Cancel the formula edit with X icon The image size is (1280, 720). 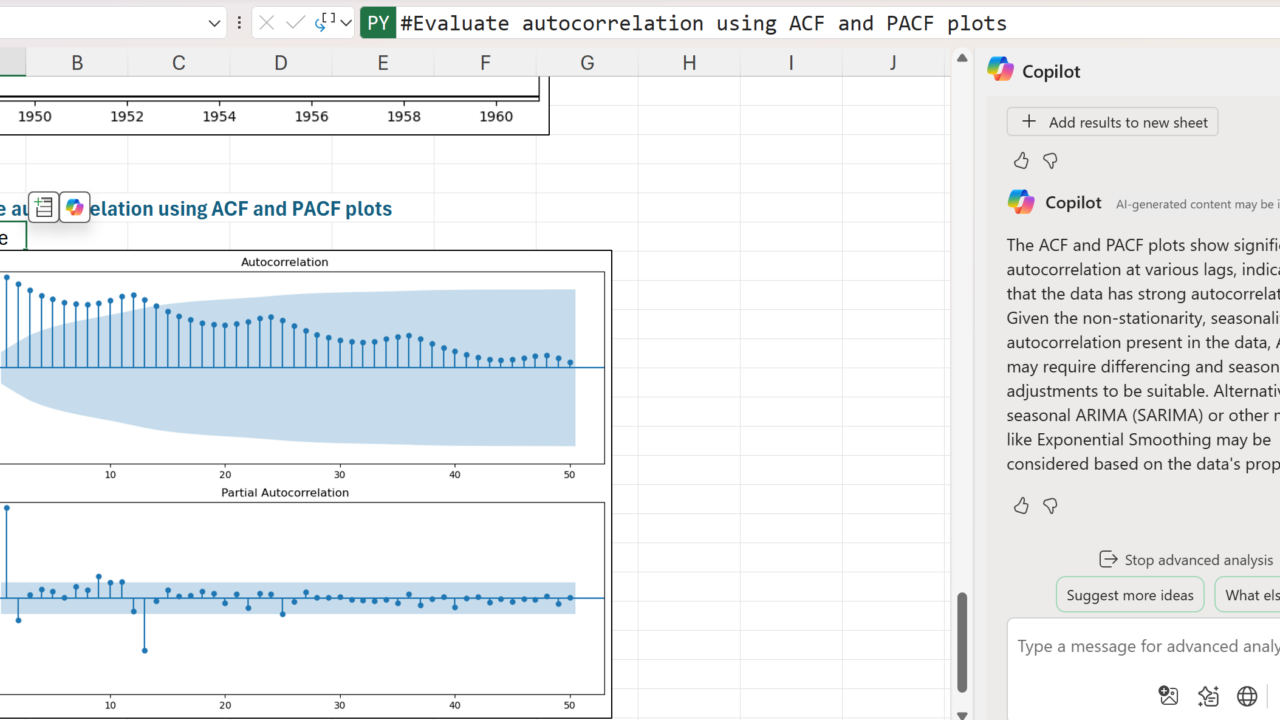(266, 23)
